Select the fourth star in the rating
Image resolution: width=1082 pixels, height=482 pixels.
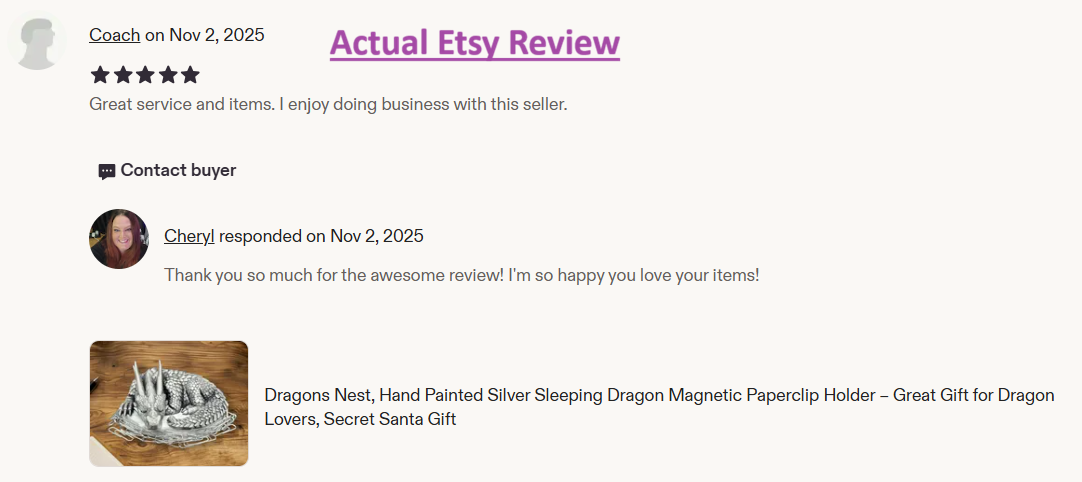[x=168, y=75]
